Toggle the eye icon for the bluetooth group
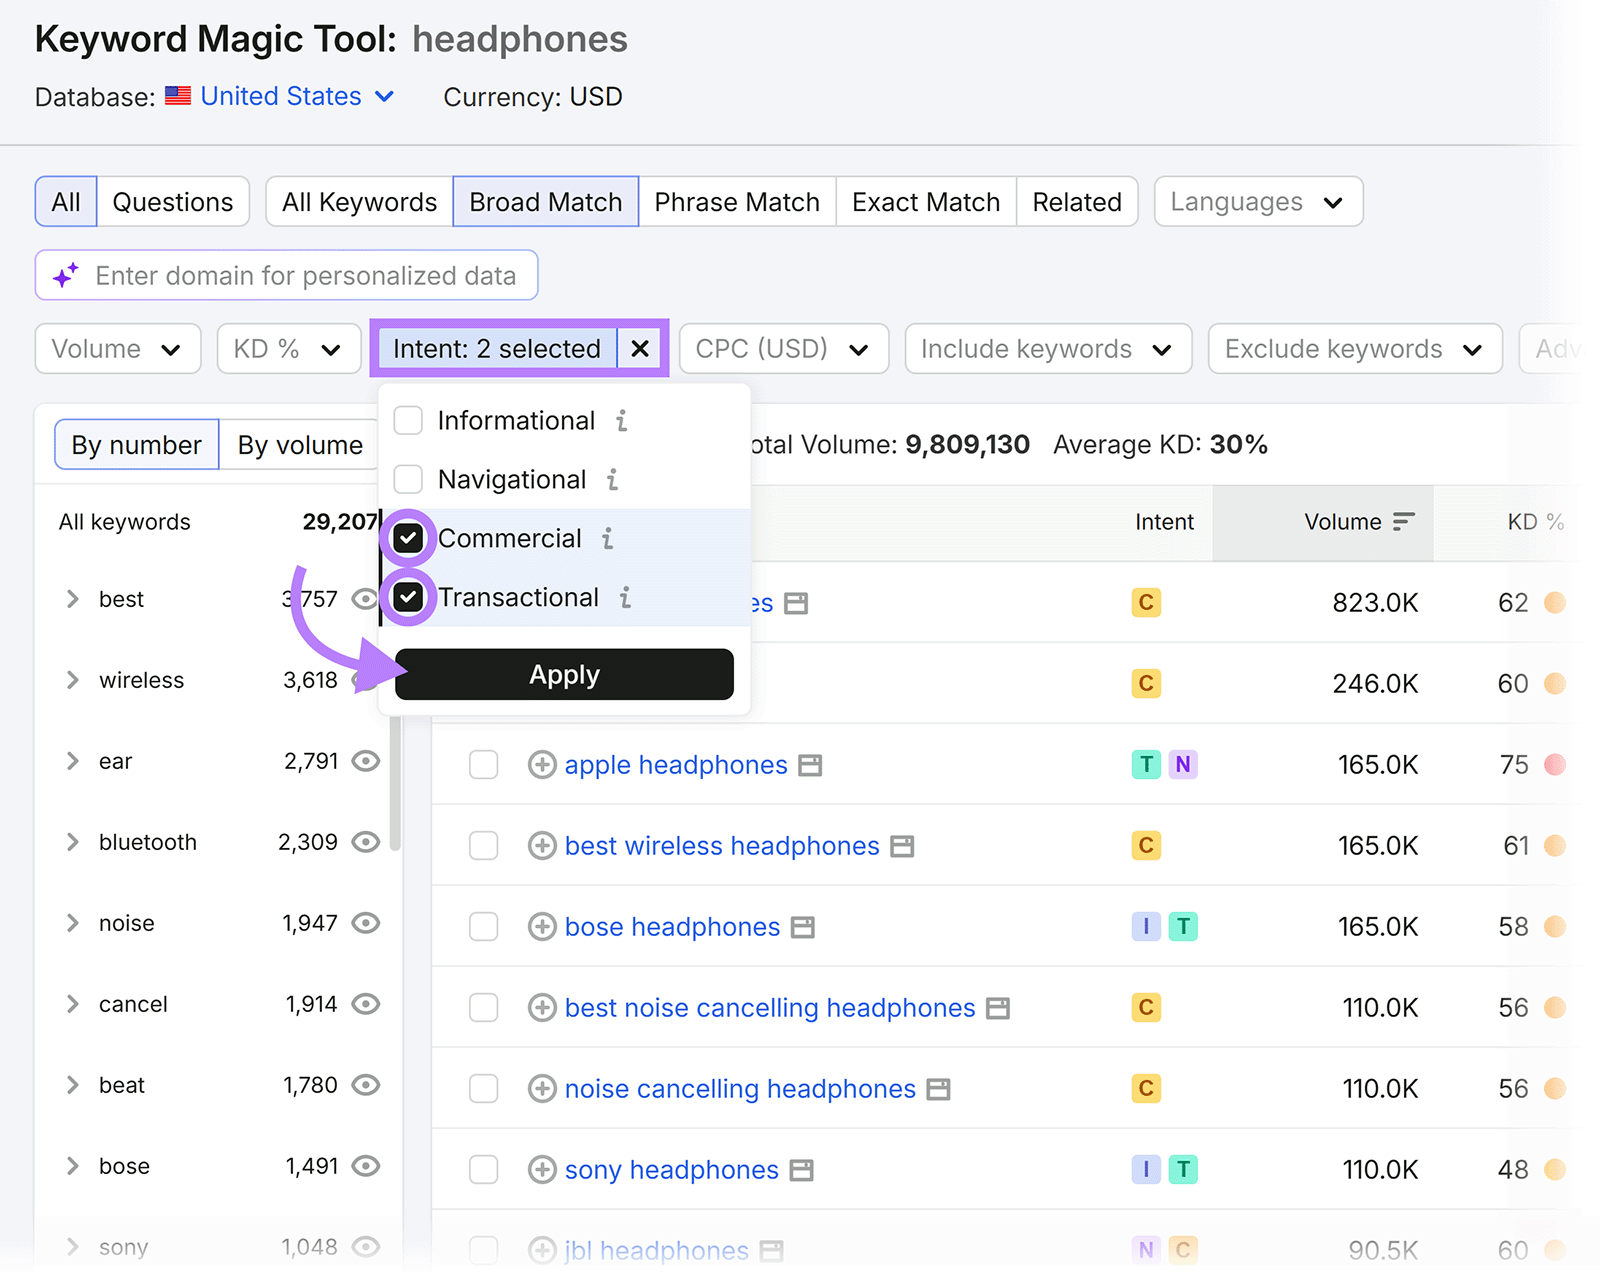Viewport: 1600px width, 1283px height. coord(366,843)
